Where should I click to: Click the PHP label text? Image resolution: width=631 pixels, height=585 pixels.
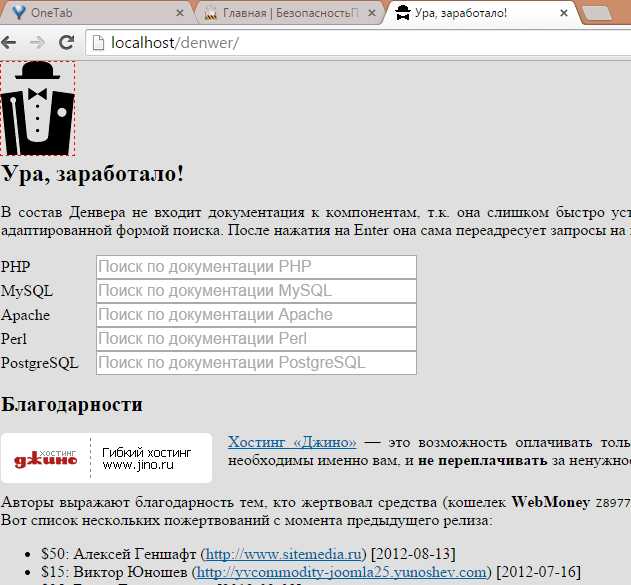tap(15, 267)
